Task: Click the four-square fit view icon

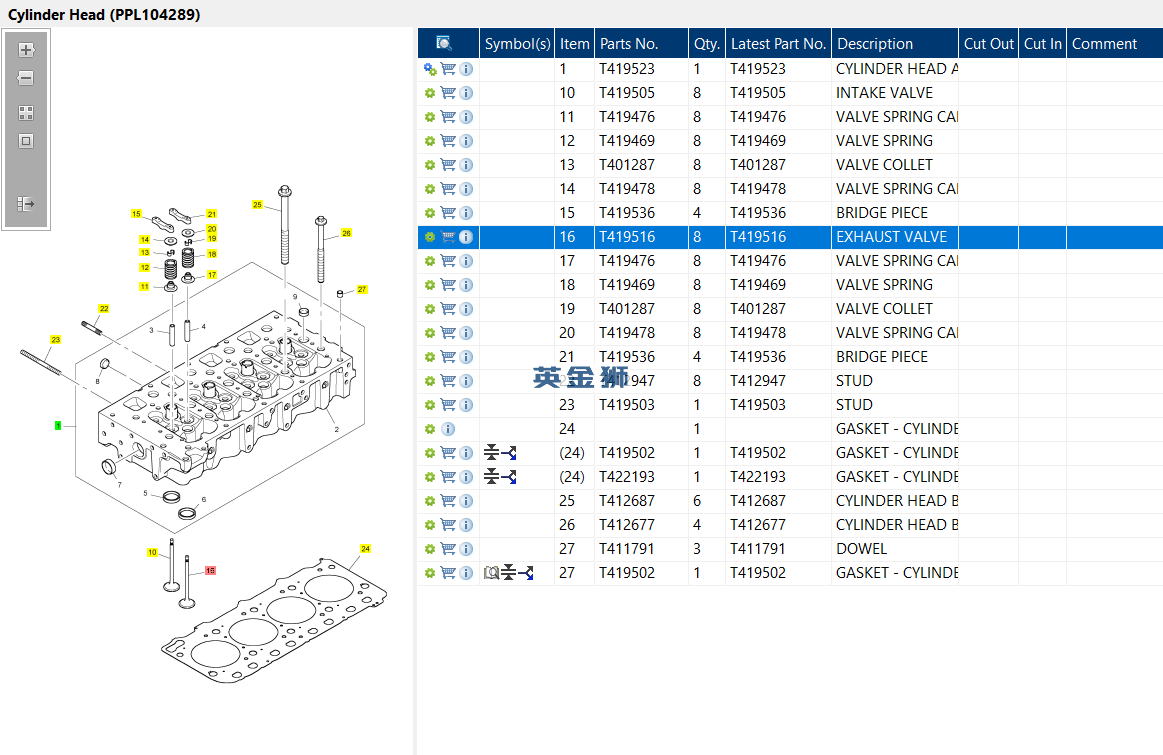Action: [x=26, y=113]
